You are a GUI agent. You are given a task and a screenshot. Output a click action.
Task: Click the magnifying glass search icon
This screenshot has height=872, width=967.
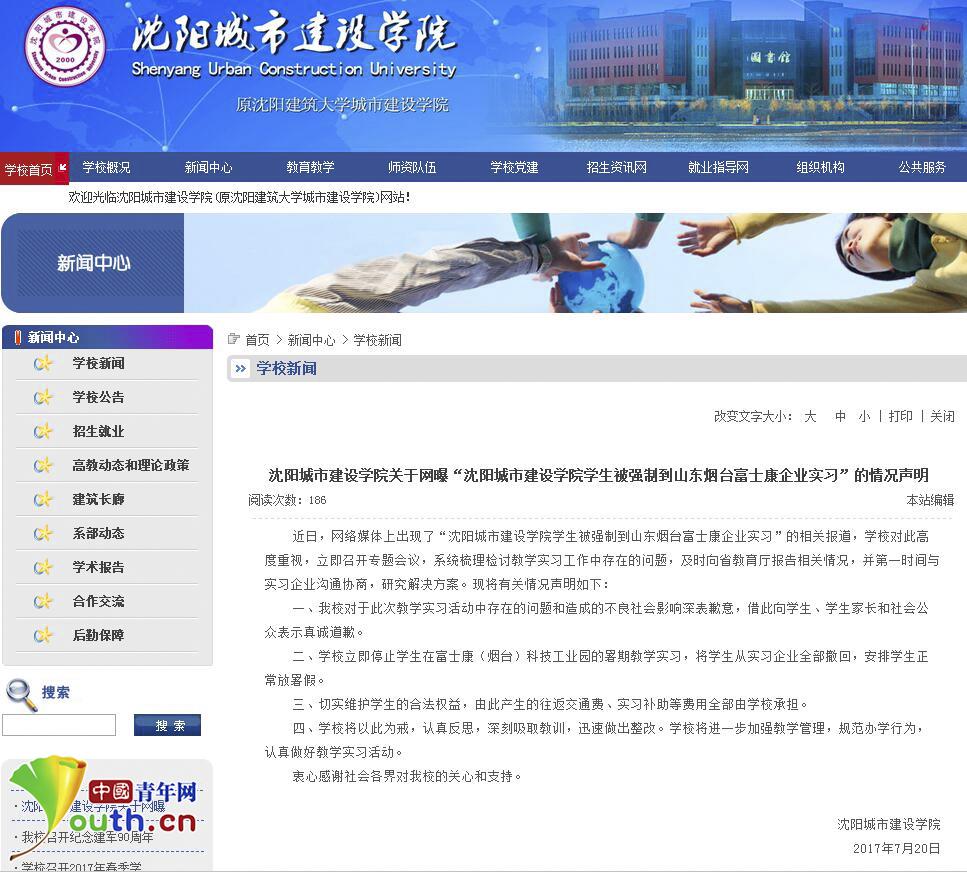(x=20, y=693)
